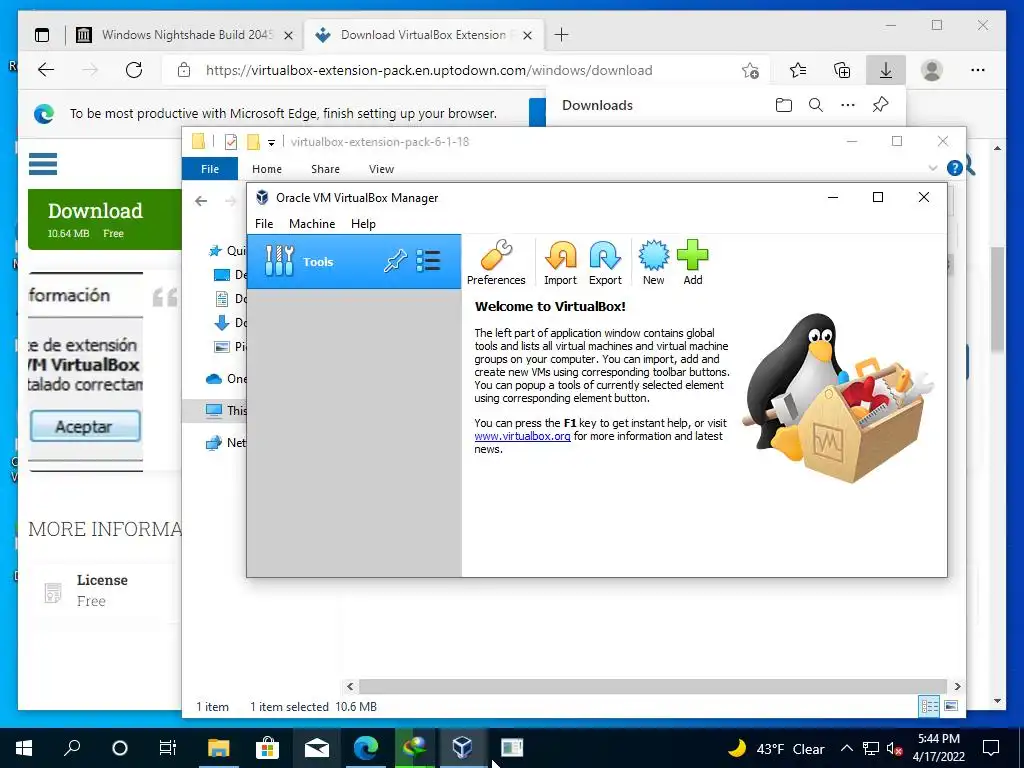Toggle the Edge Downloads toolbar button
The image size is (1024, 768).
coord(886,70)
